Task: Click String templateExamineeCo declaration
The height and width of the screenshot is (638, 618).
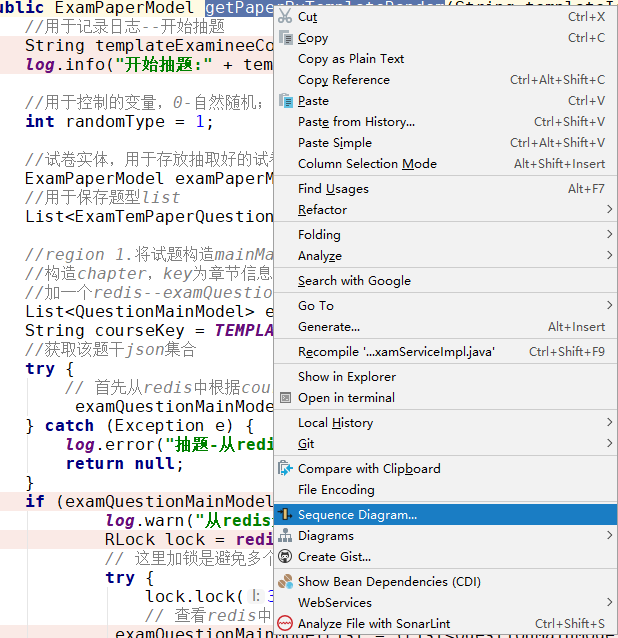Action: click(x=149, y=46)
